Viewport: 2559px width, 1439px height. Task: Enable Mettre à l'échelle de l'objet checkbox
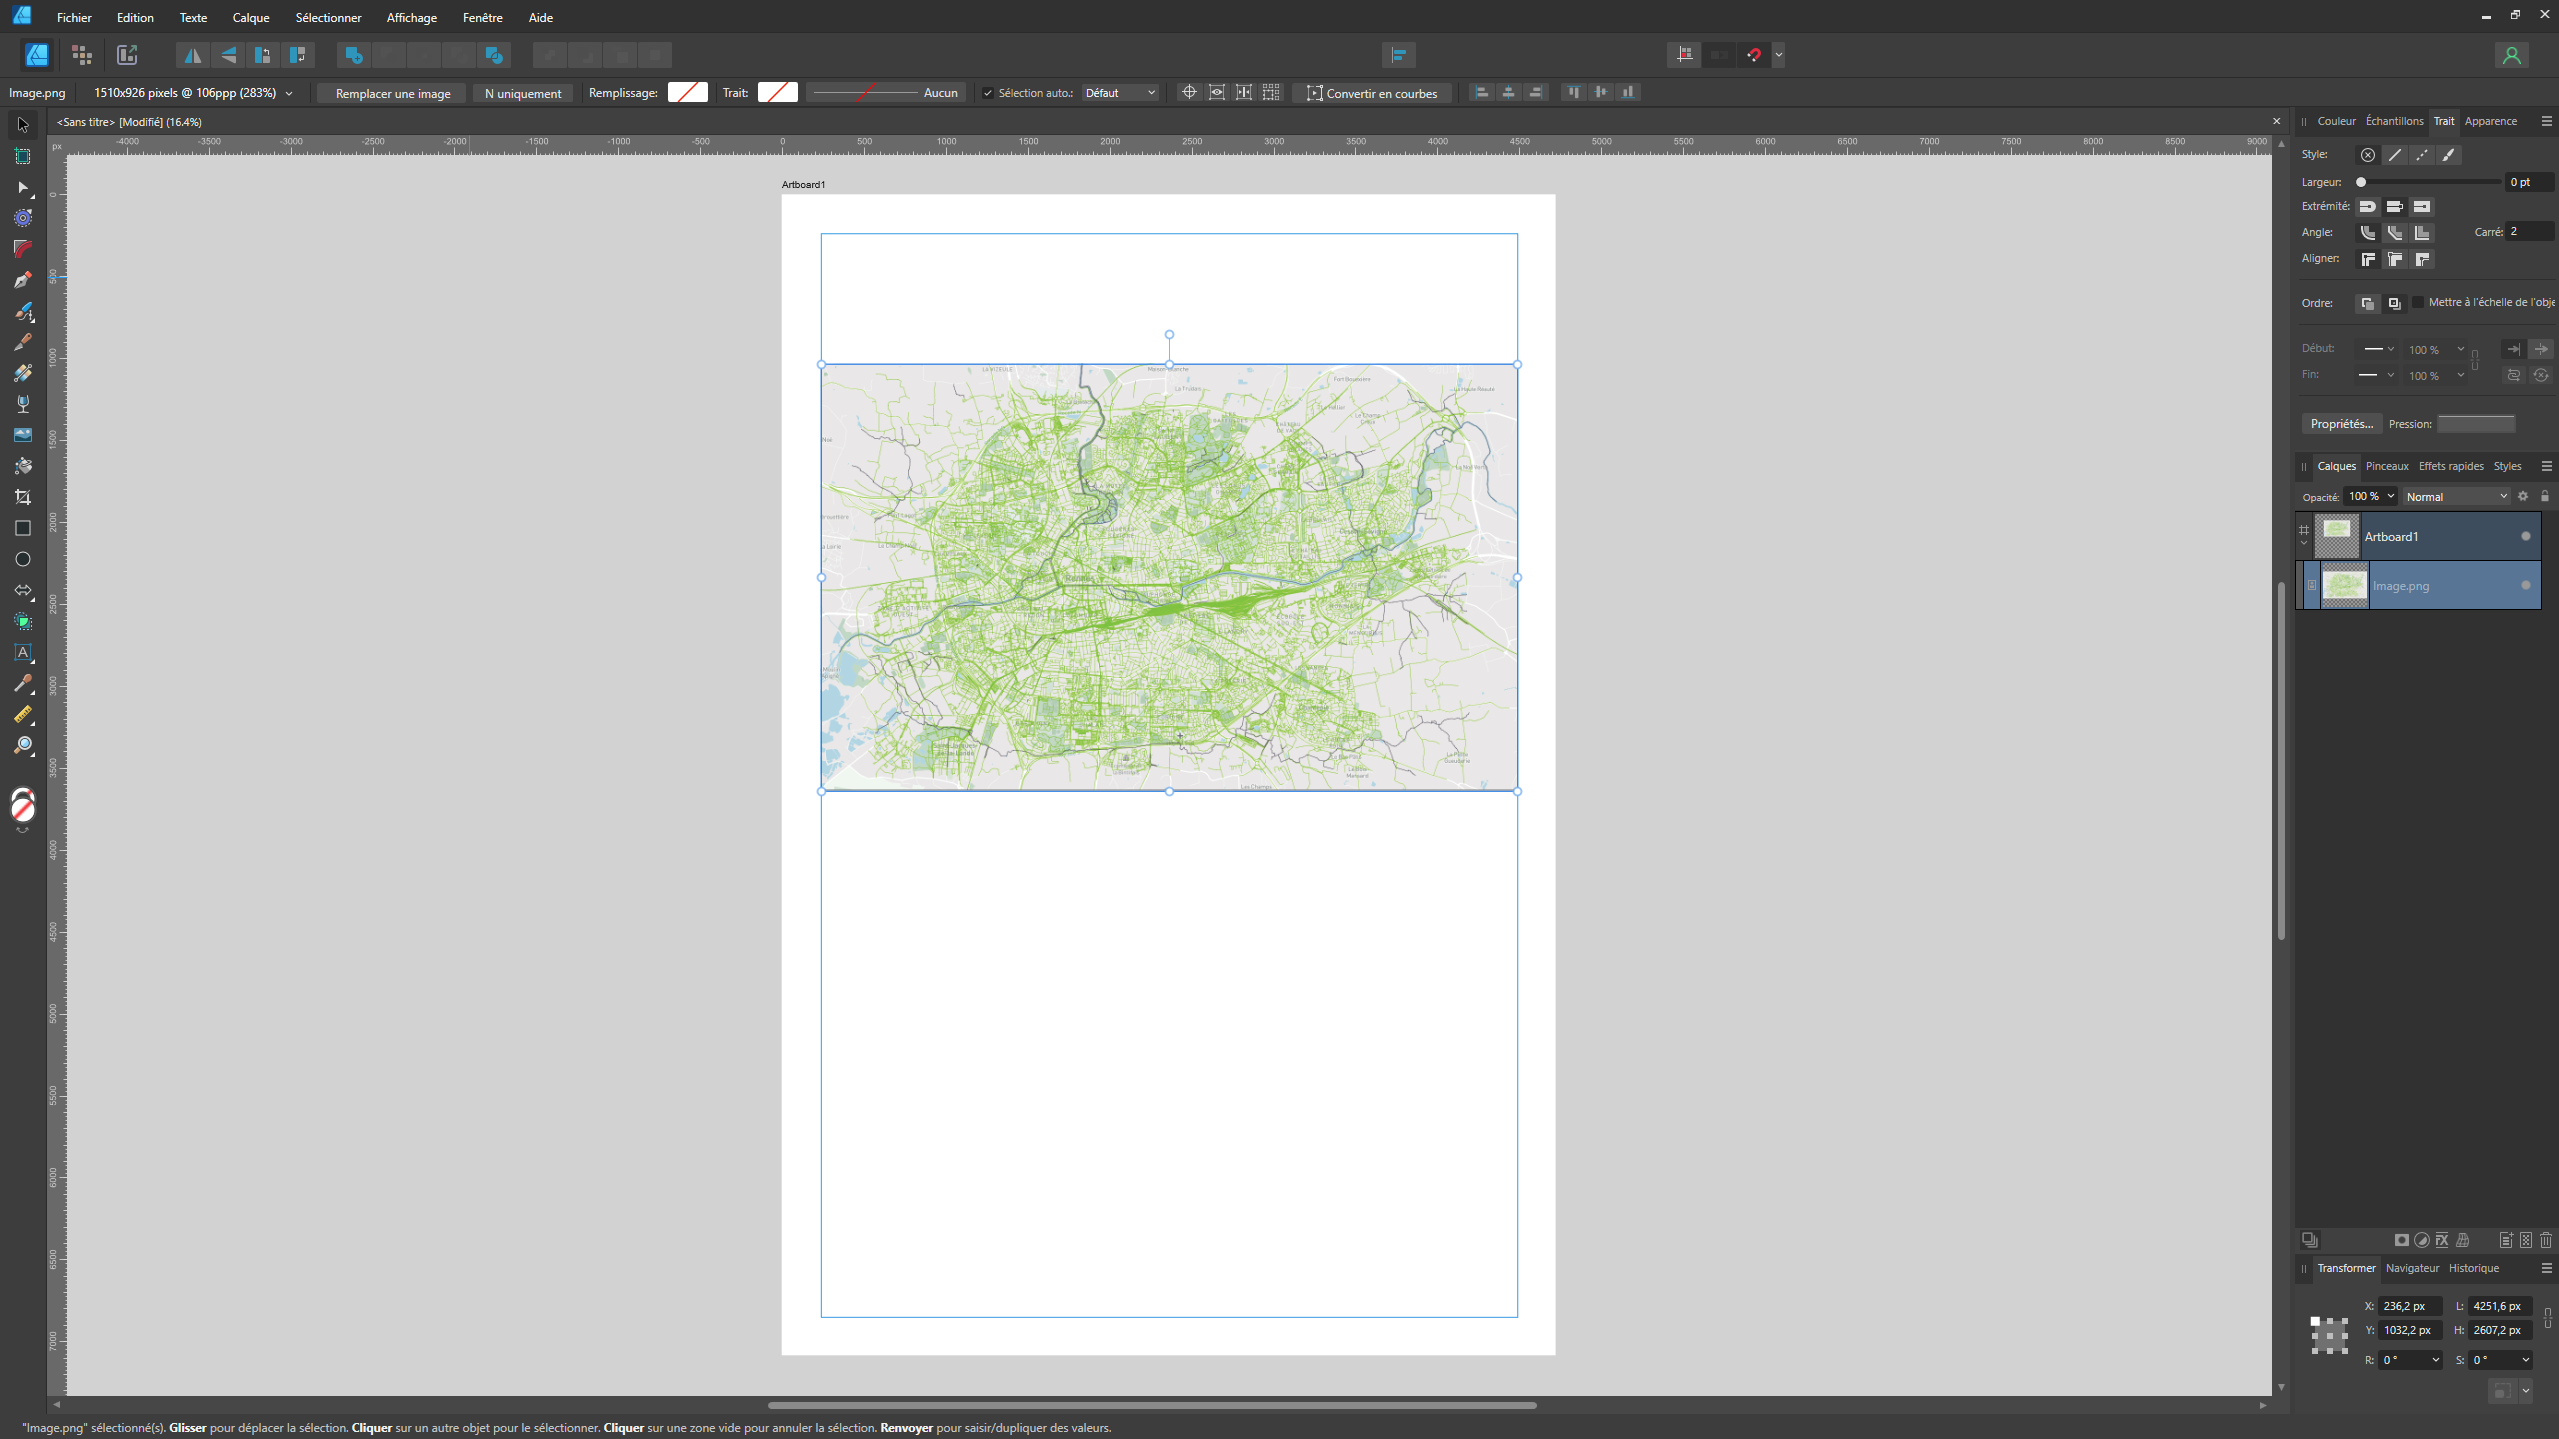2418,302
